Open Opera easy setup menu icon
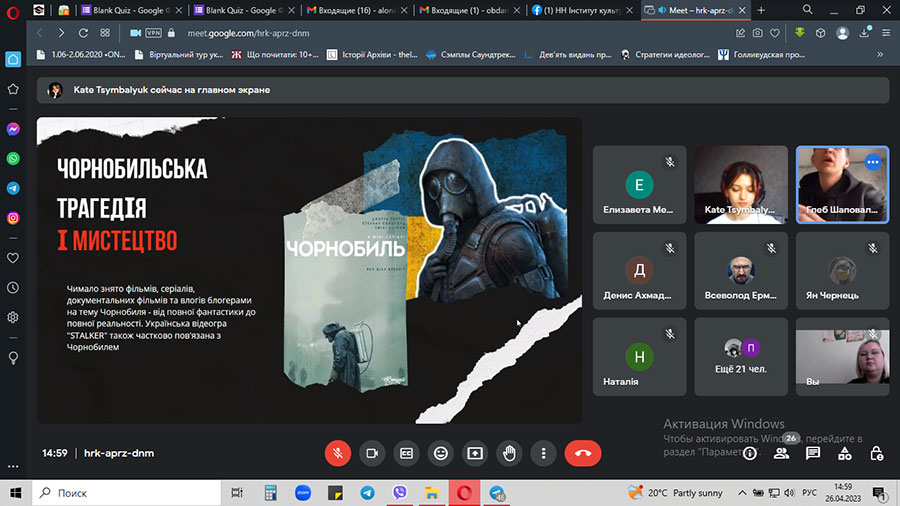 tap(886, 33)
